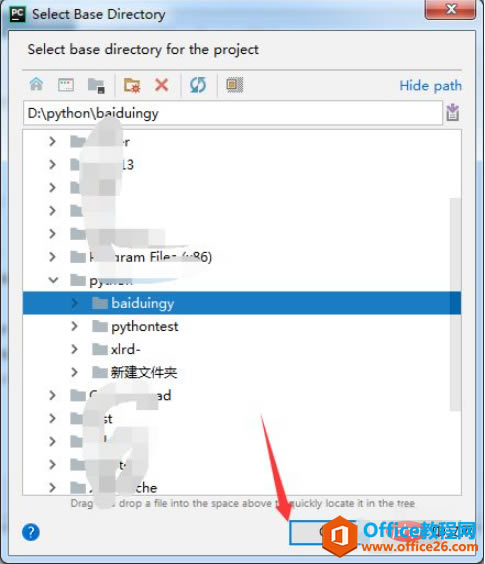Create a New Folder icon
This screenshot has height=564, width=485.
132,86
